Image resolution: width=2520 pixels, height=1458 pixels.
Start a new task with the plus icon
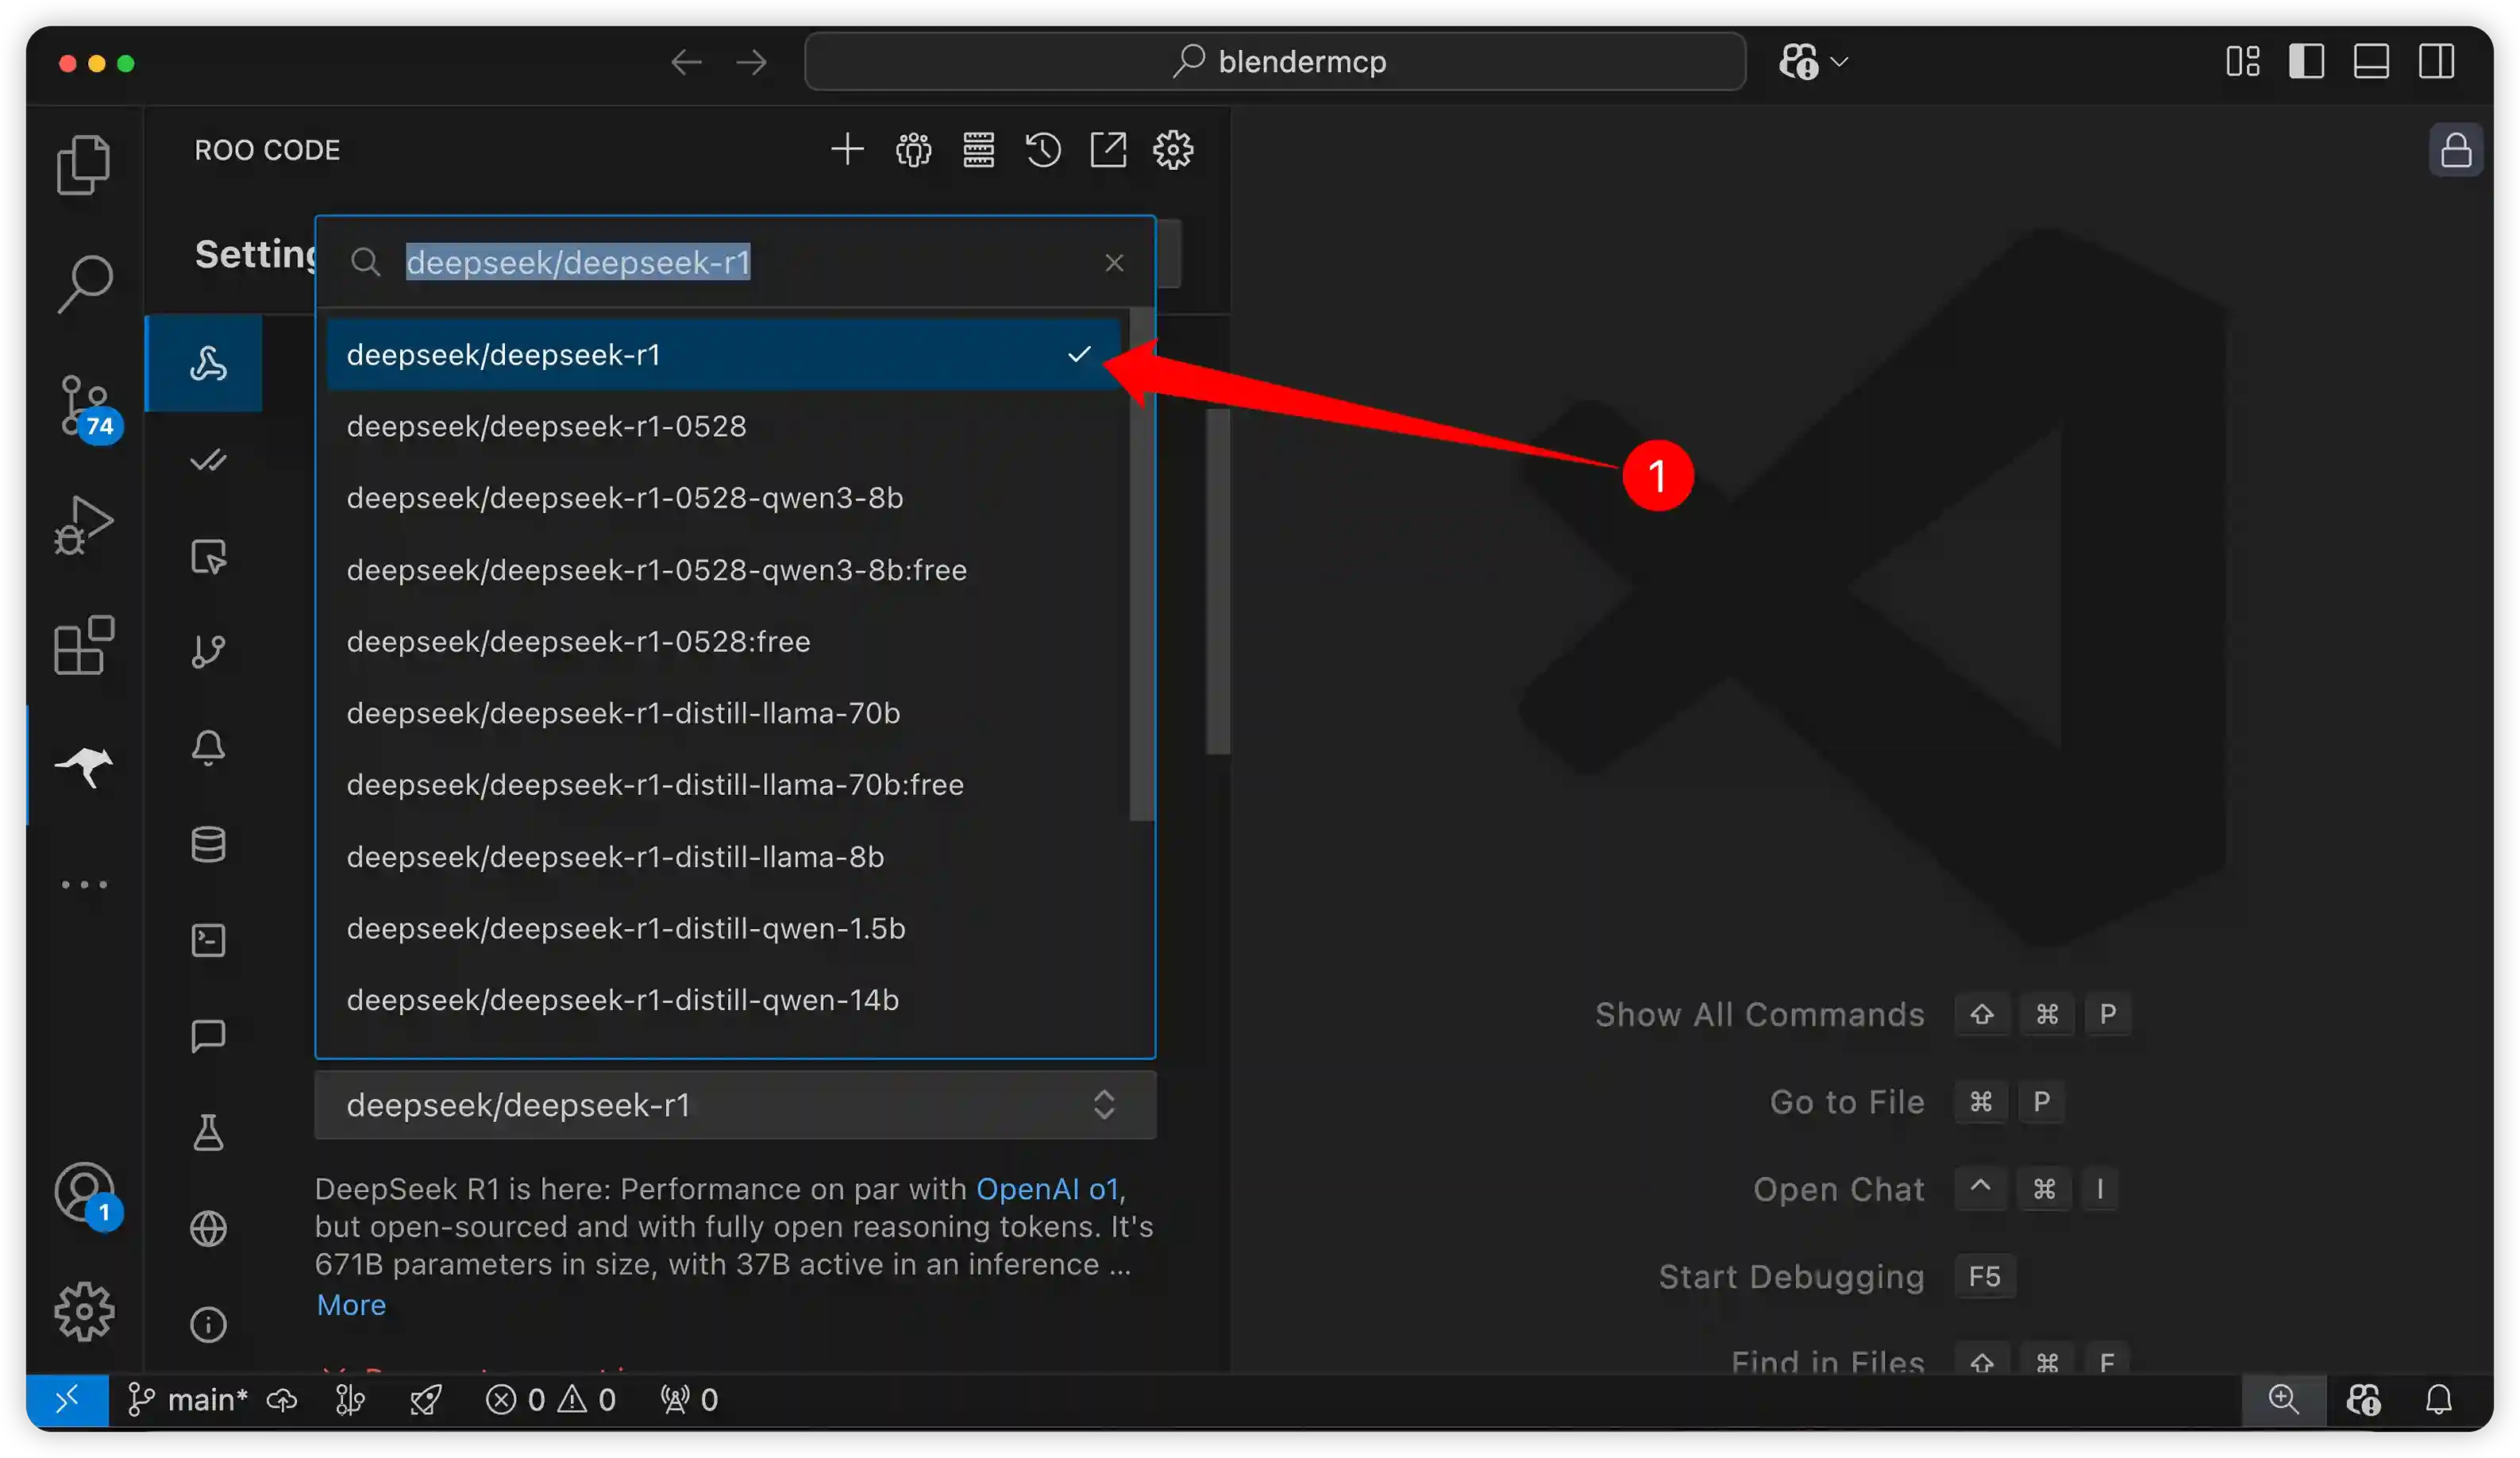(848, 149)
